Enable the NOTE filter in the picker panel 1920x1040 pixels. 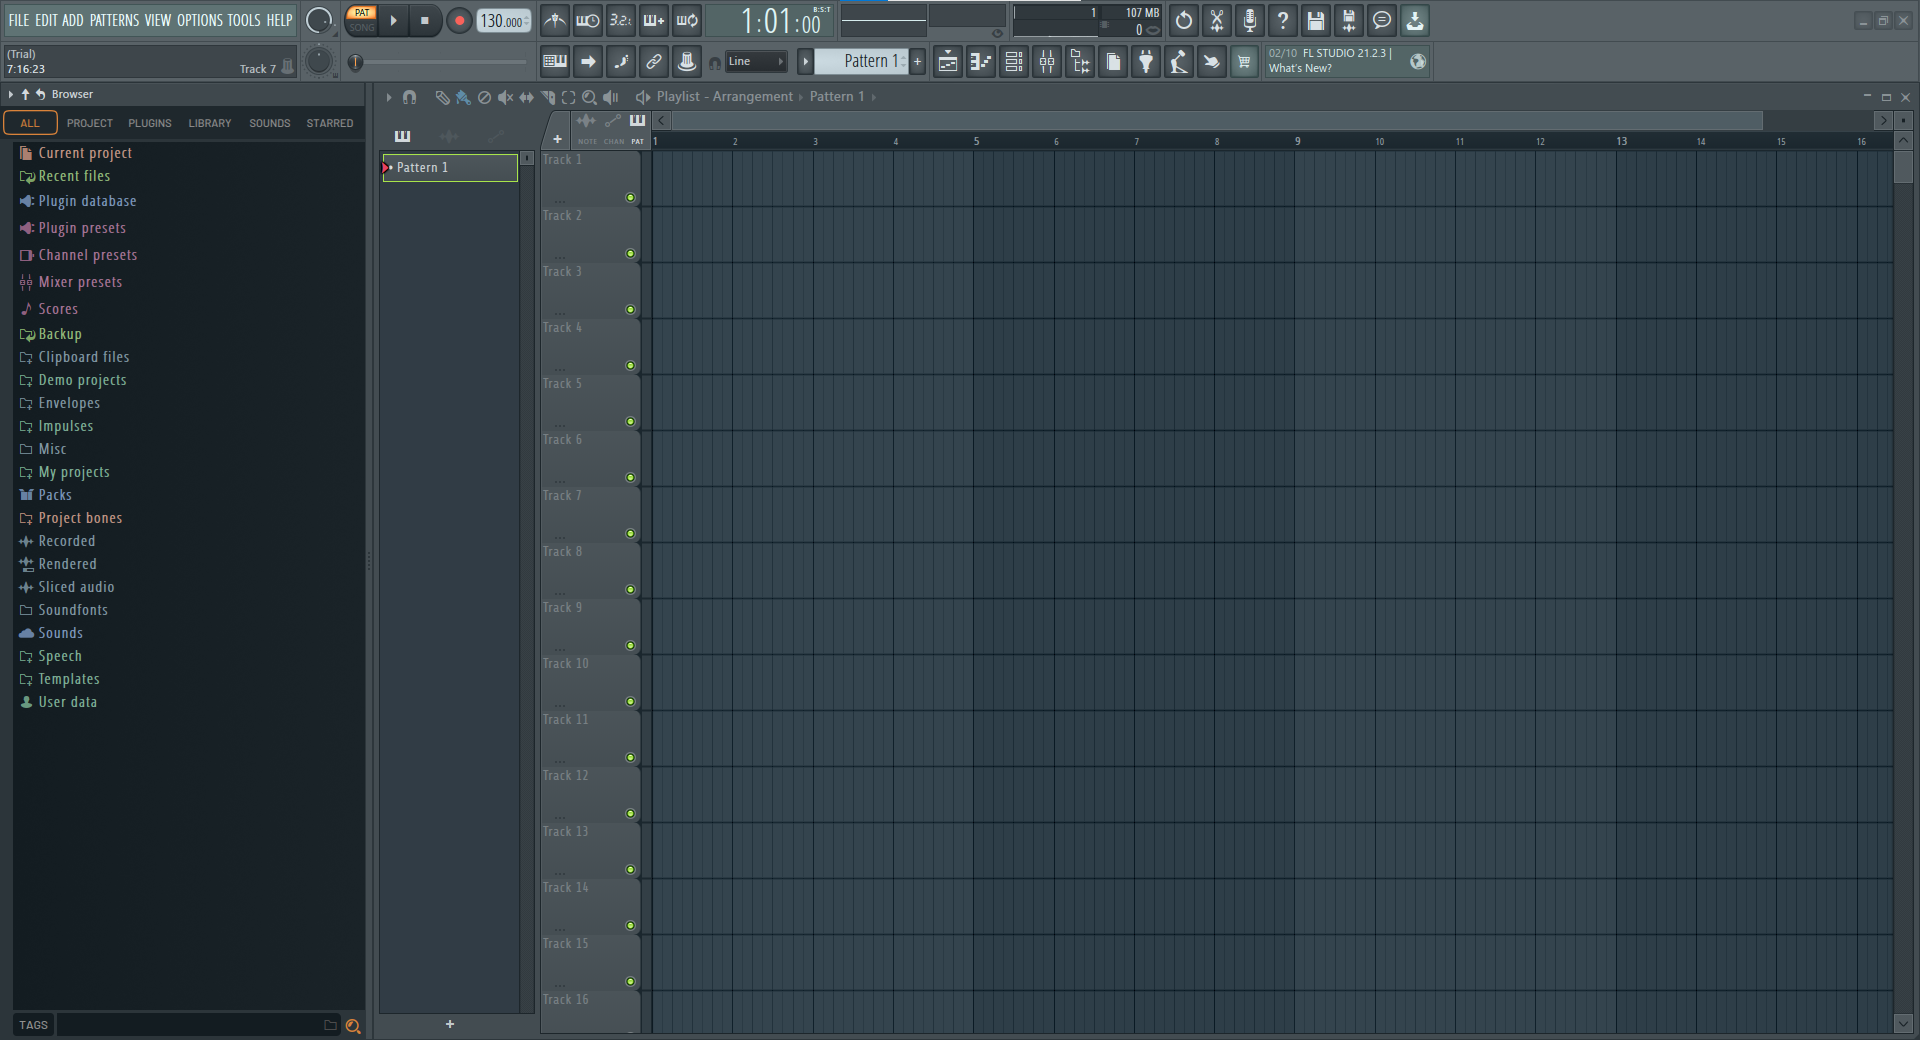click(x=587, y=130)
